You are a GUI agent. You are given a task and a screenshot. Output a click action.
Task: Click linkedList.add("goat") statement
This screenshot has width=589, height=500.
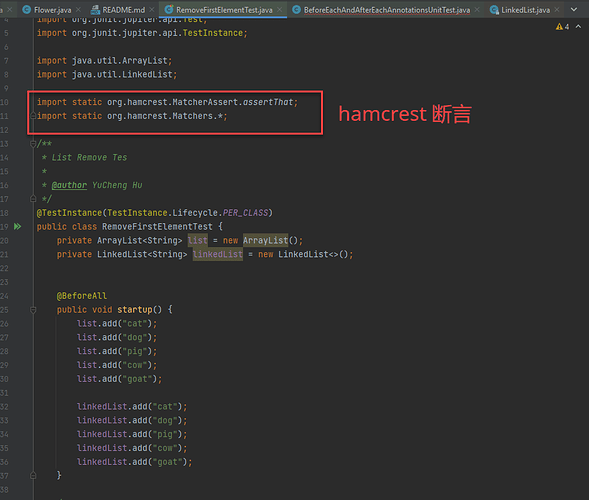point(134,462)
